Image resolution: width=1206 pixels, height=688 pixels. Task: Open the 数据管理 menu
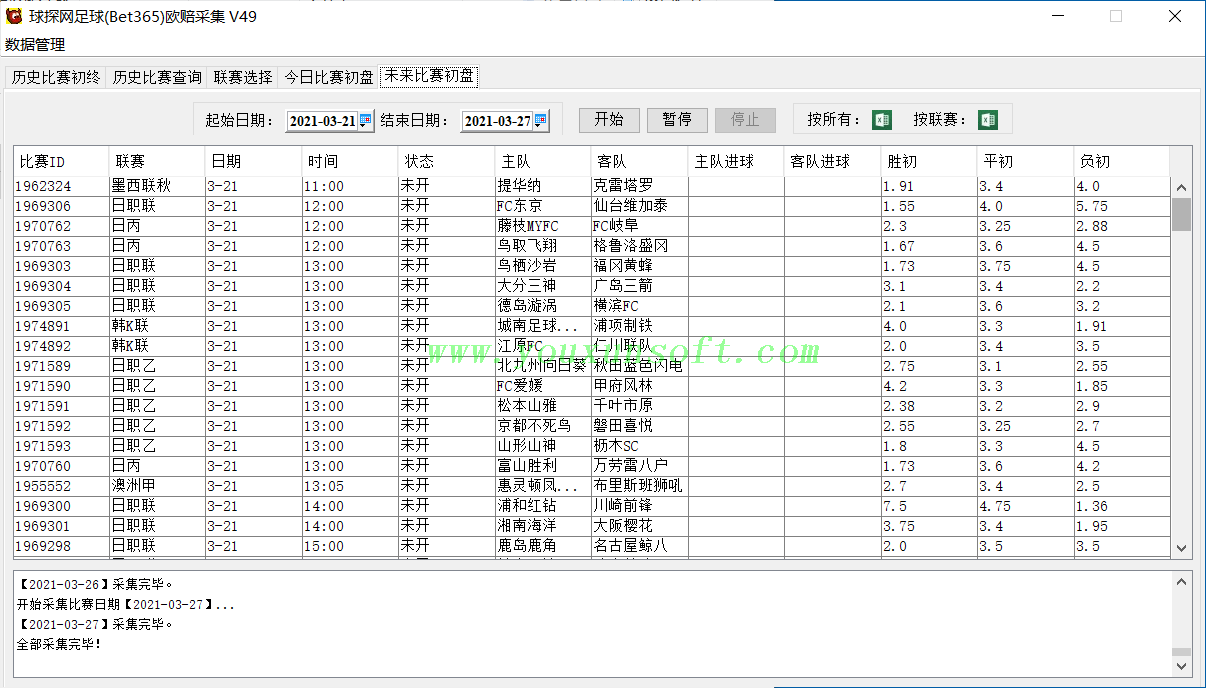coord(35,45)
